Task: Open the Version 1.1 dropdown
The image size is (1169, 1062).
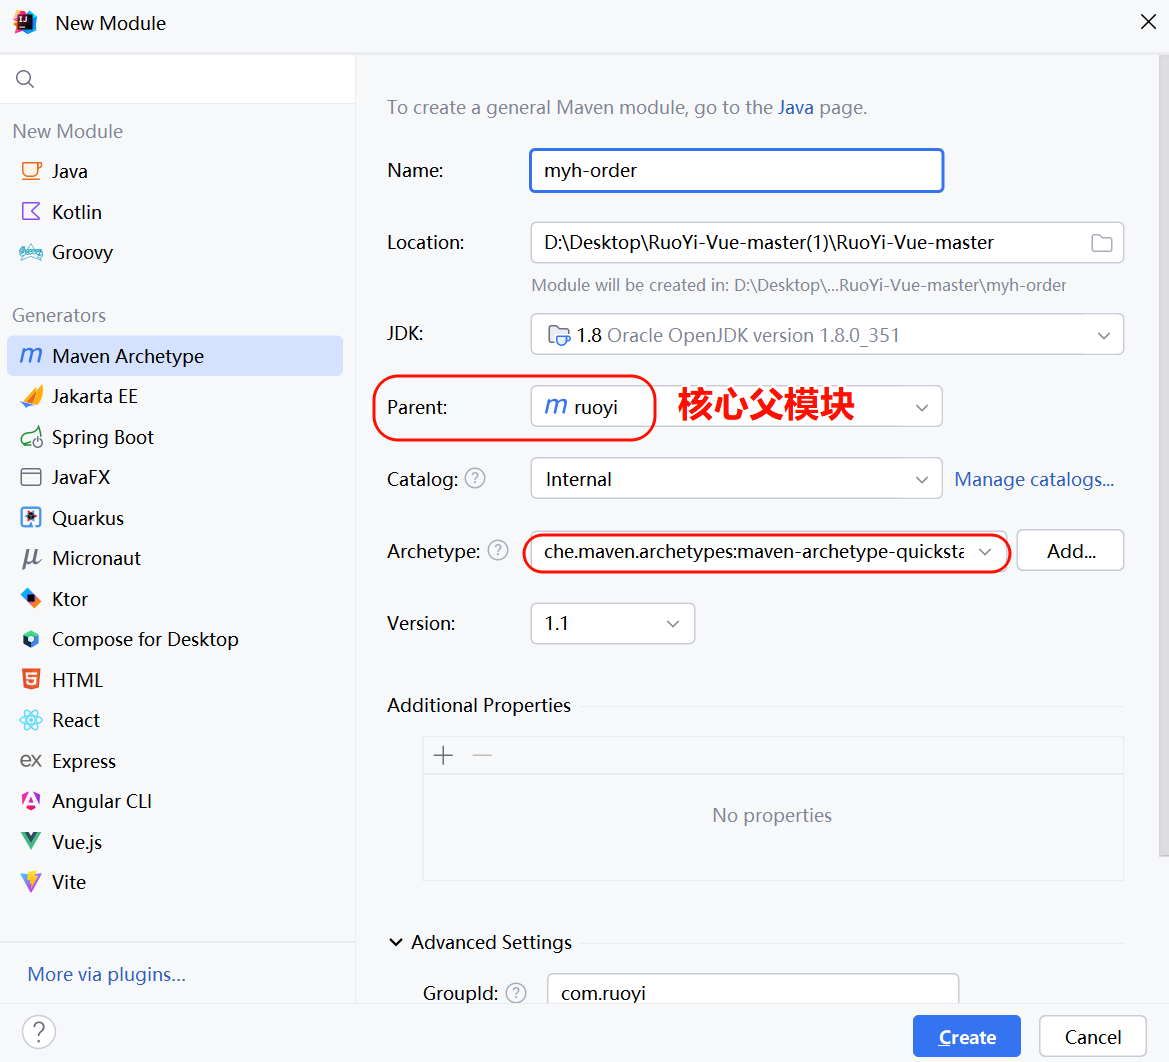Action: 672,624
